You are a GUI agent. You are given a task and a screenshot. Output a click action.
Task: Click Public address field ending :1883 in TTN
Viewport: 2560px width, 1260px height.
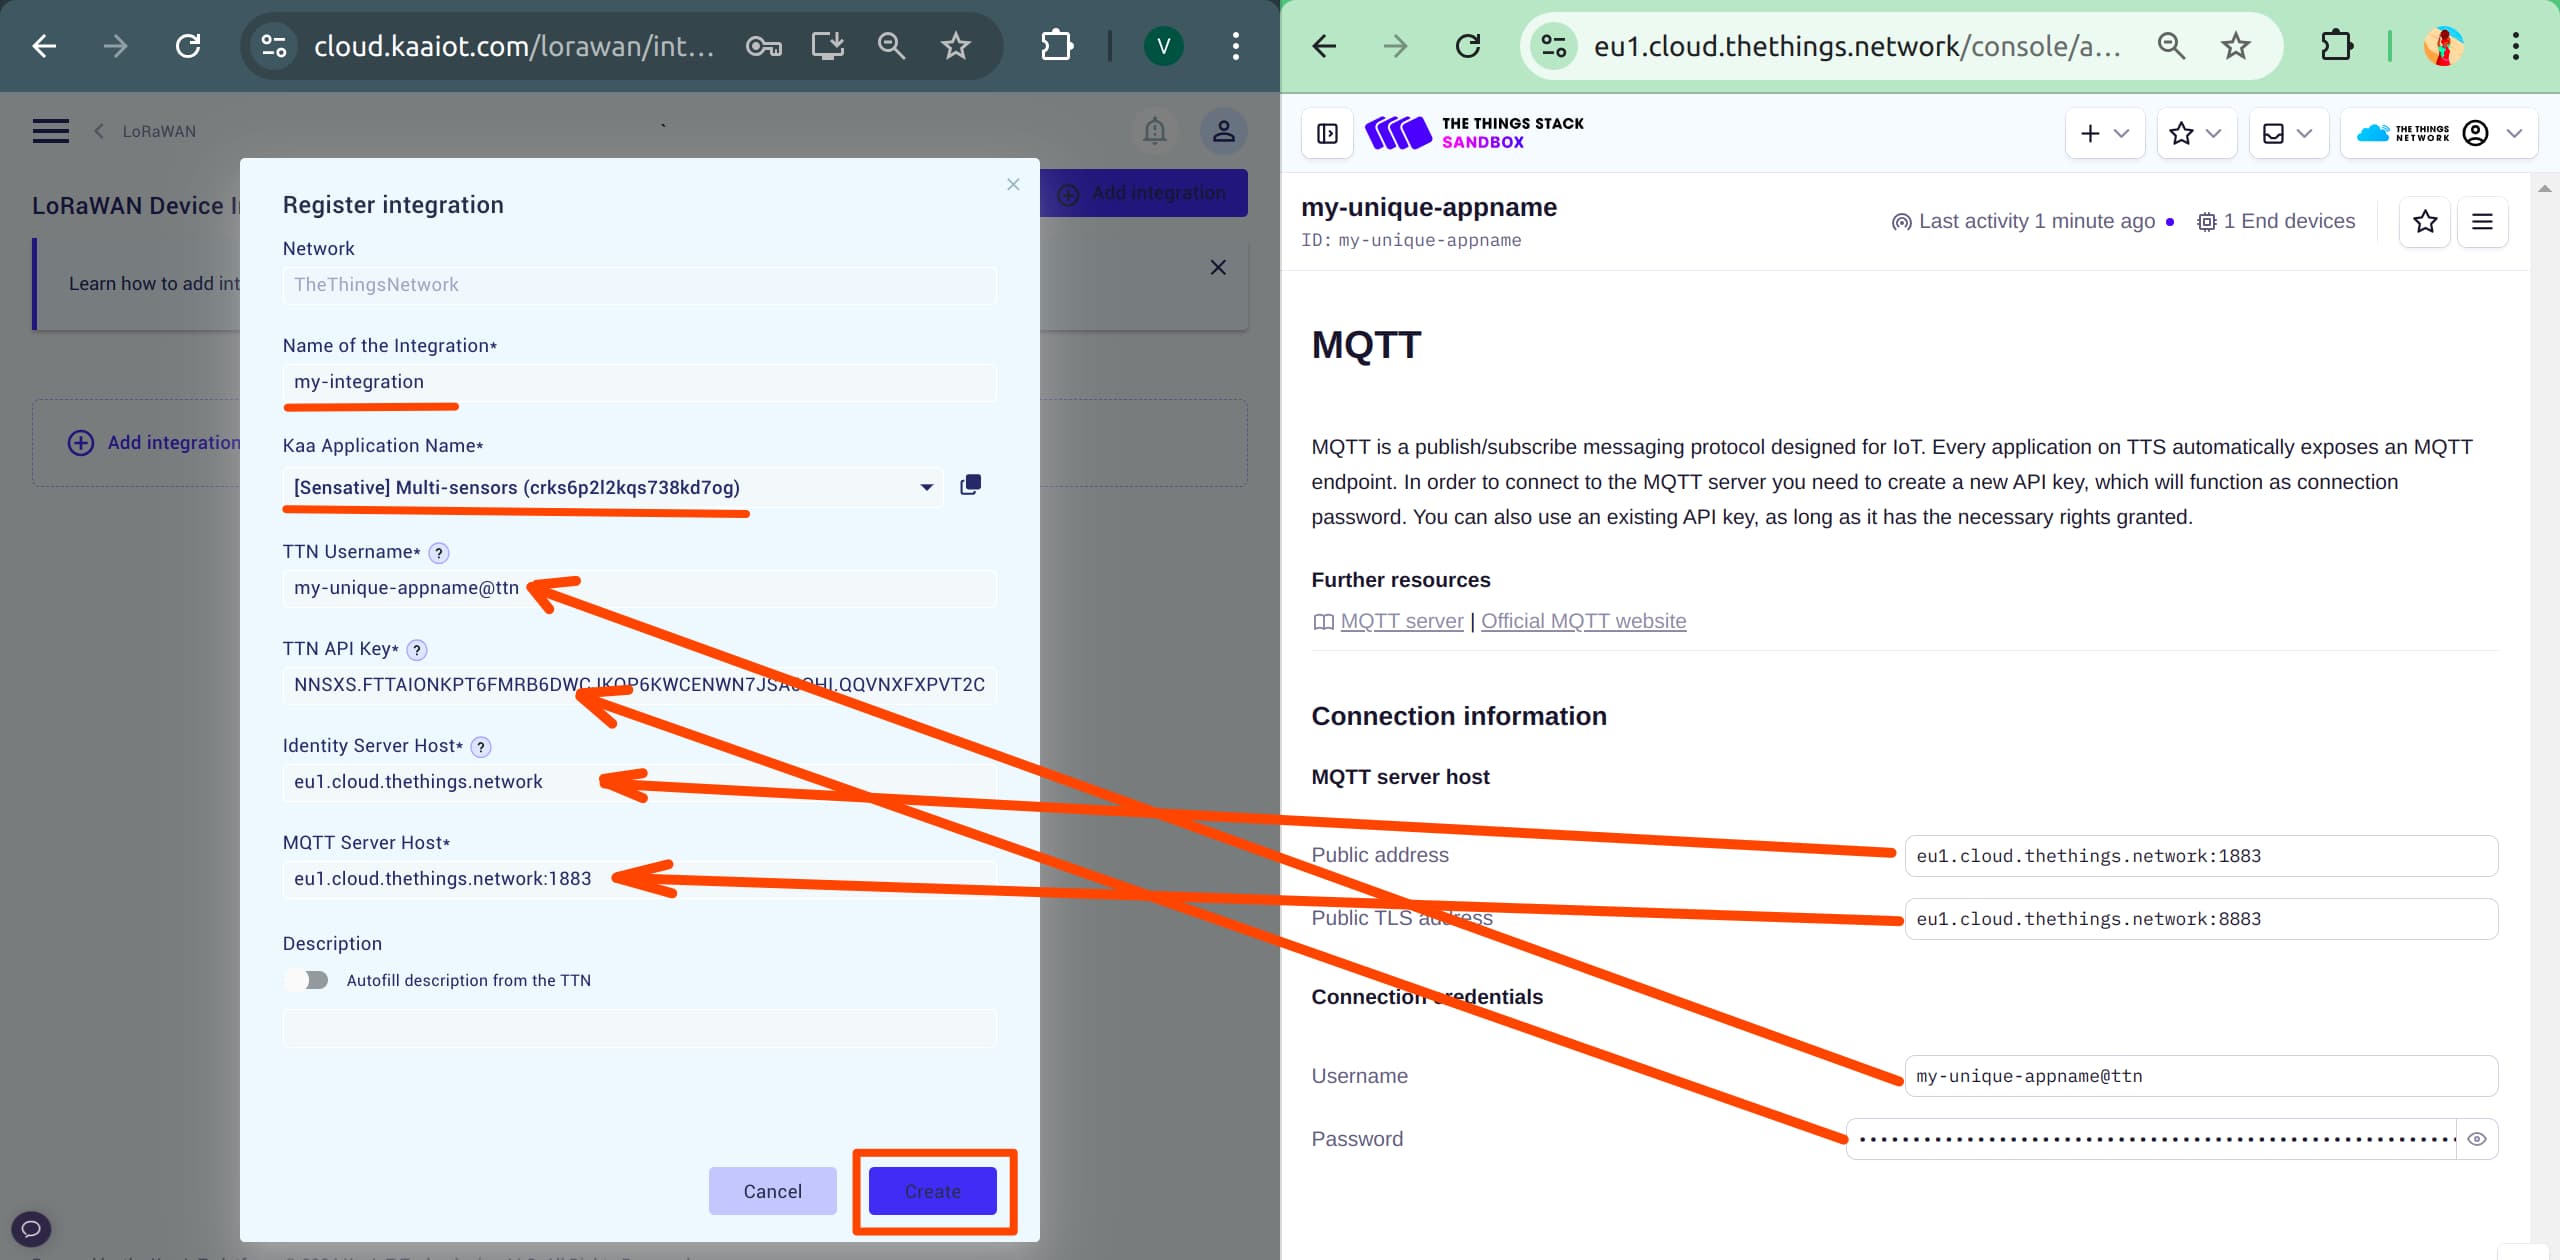(x=2201, y=856)
